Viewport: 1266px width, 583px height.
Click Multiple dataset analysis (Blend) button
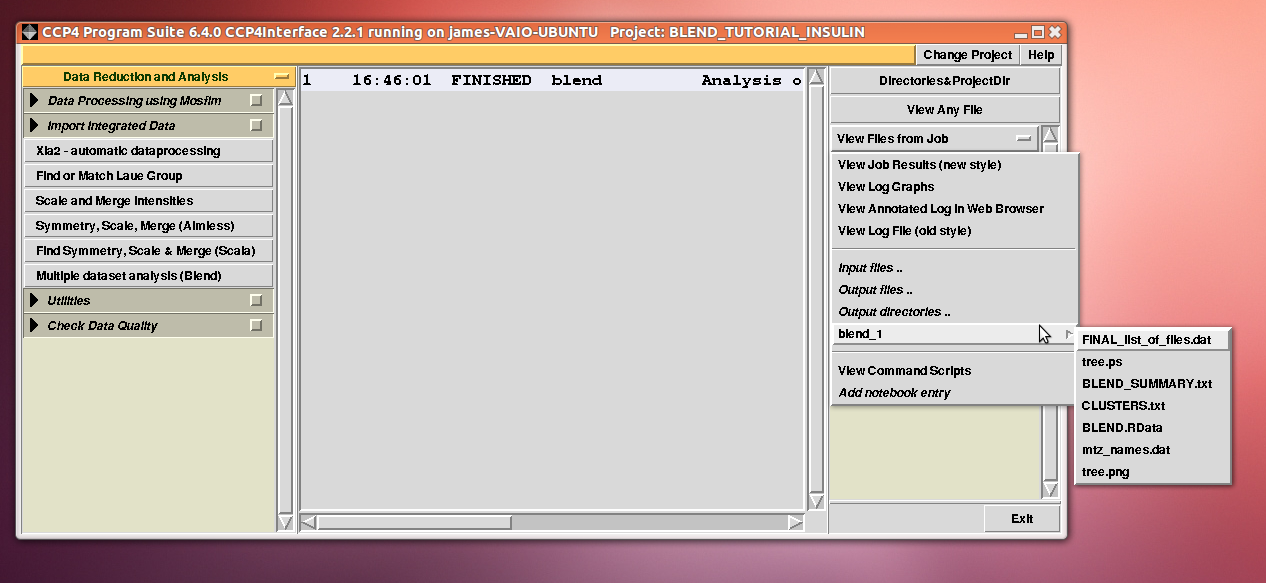[x=148, y=276]
